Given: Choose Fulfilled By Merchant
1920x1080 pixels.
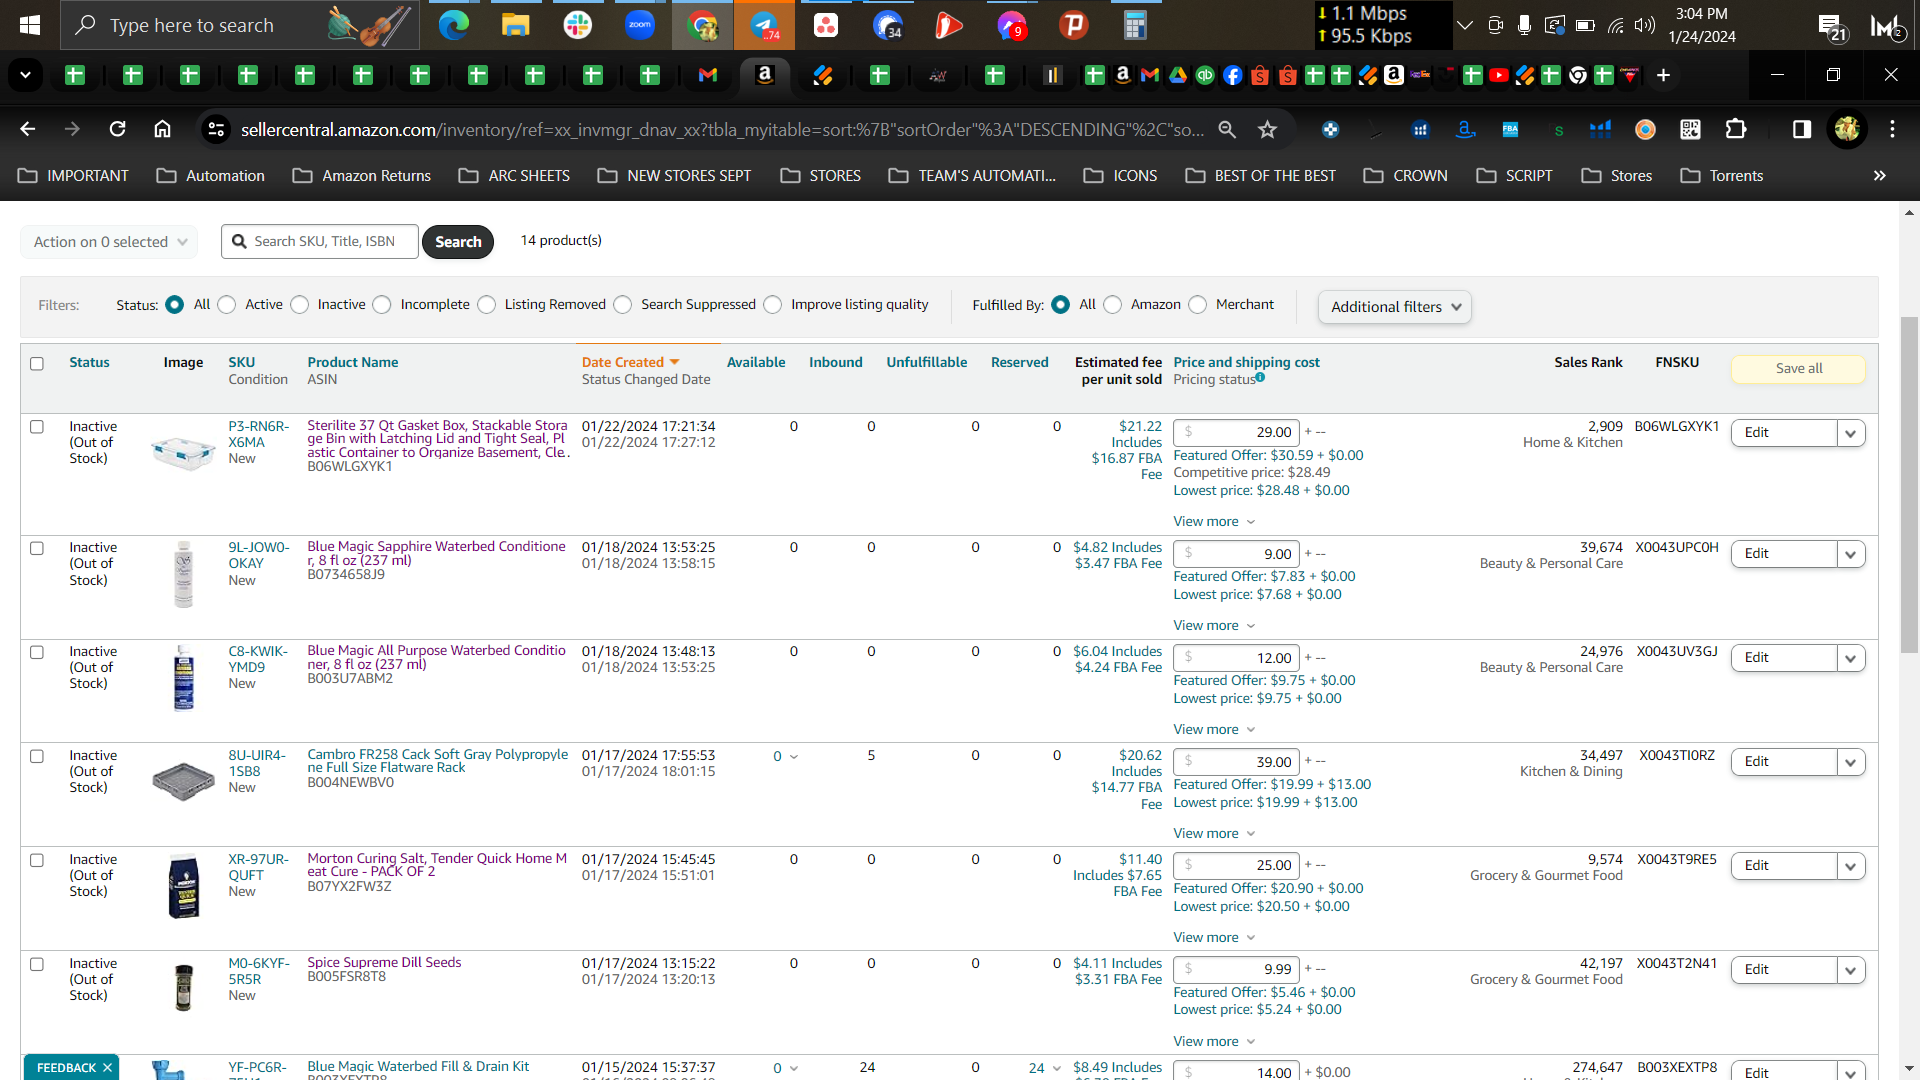Looking at the screenshot, I should (x=1198, y=305).
